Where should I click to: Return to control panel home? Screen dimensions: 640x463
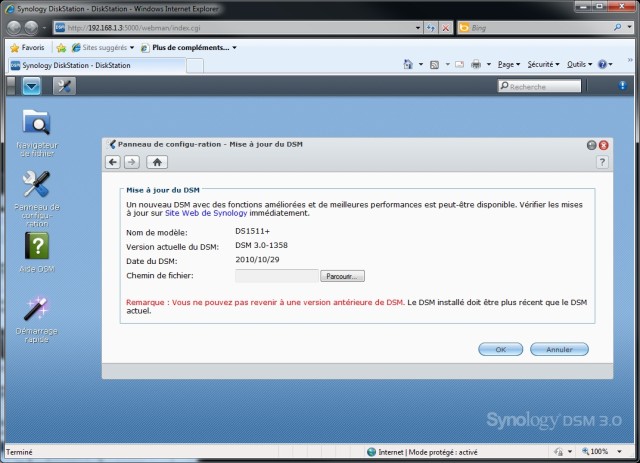[157, 162]
